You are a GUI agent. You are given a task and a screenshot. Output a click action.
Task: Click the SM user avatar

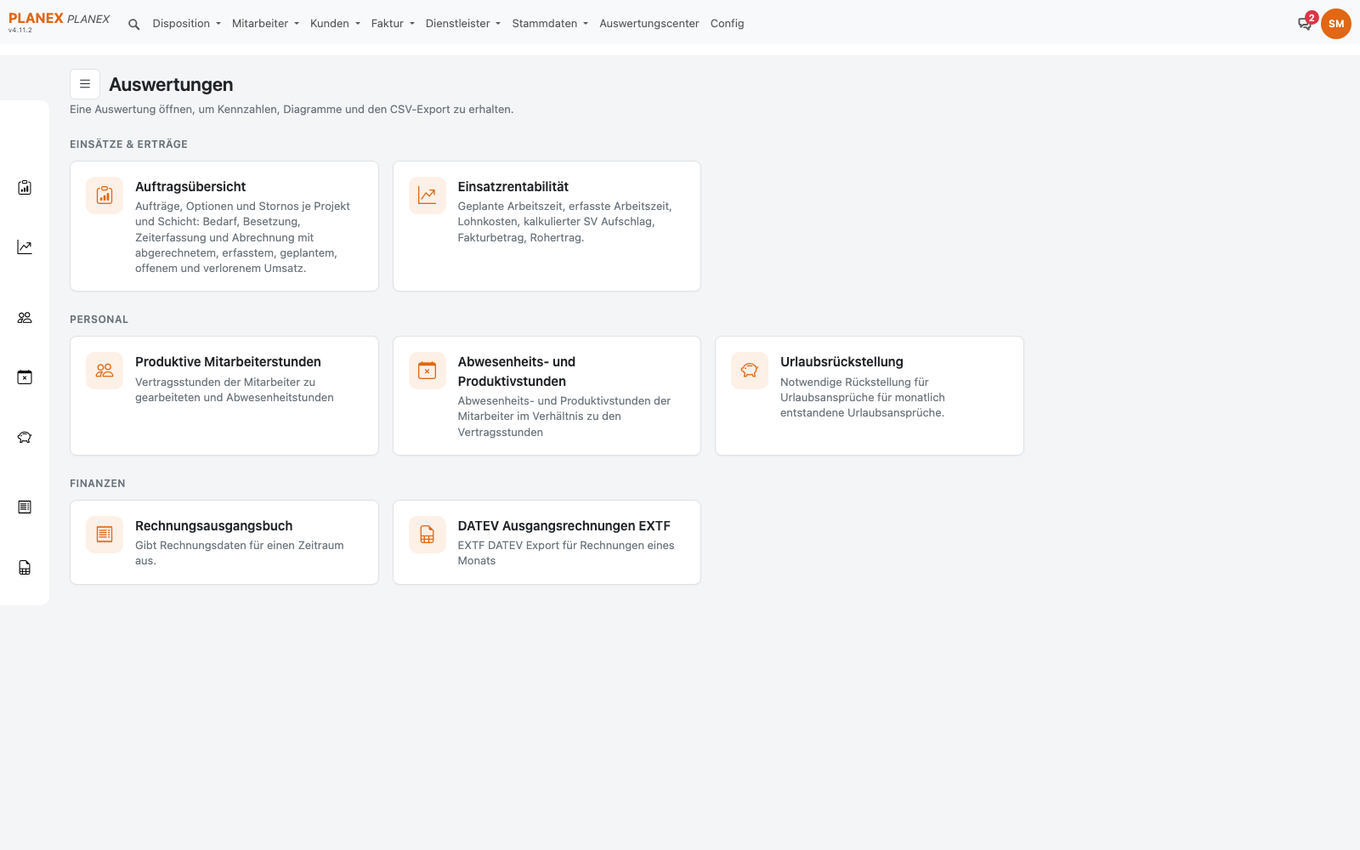(1336, 23)
